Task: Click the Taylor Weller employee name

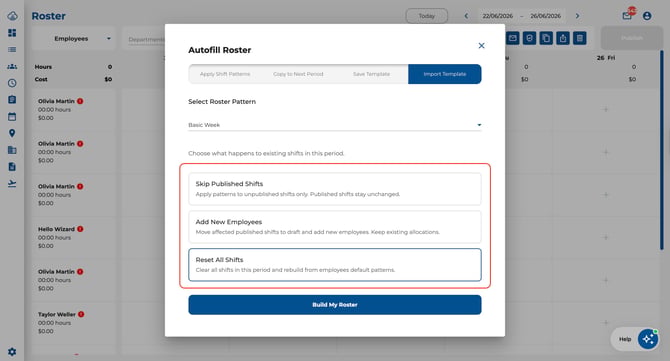Action: pos(56,314)
